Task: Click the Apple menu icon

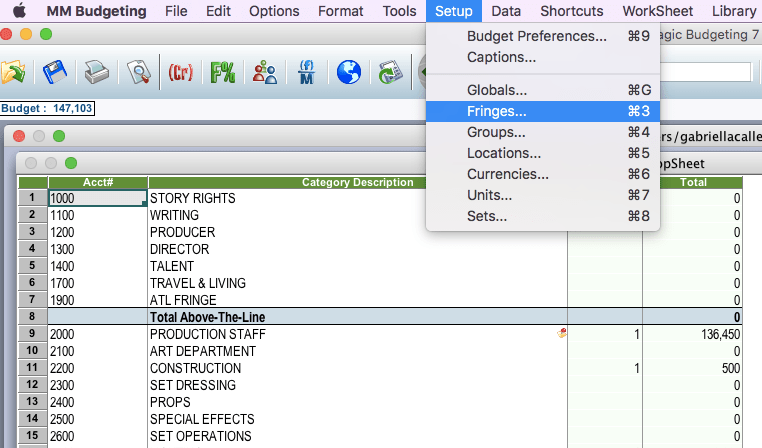Action: tap(19, 12)
